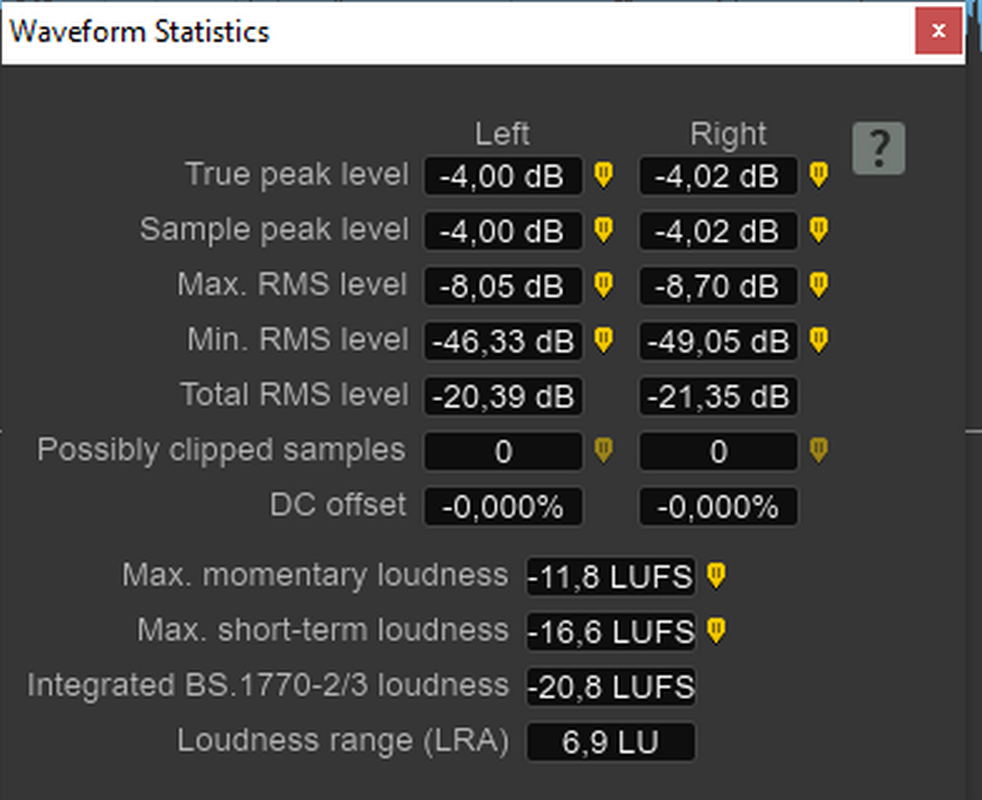Click the Waveform Statistics title text
This screenshot has width=982, height=800.
pos(140,31)
